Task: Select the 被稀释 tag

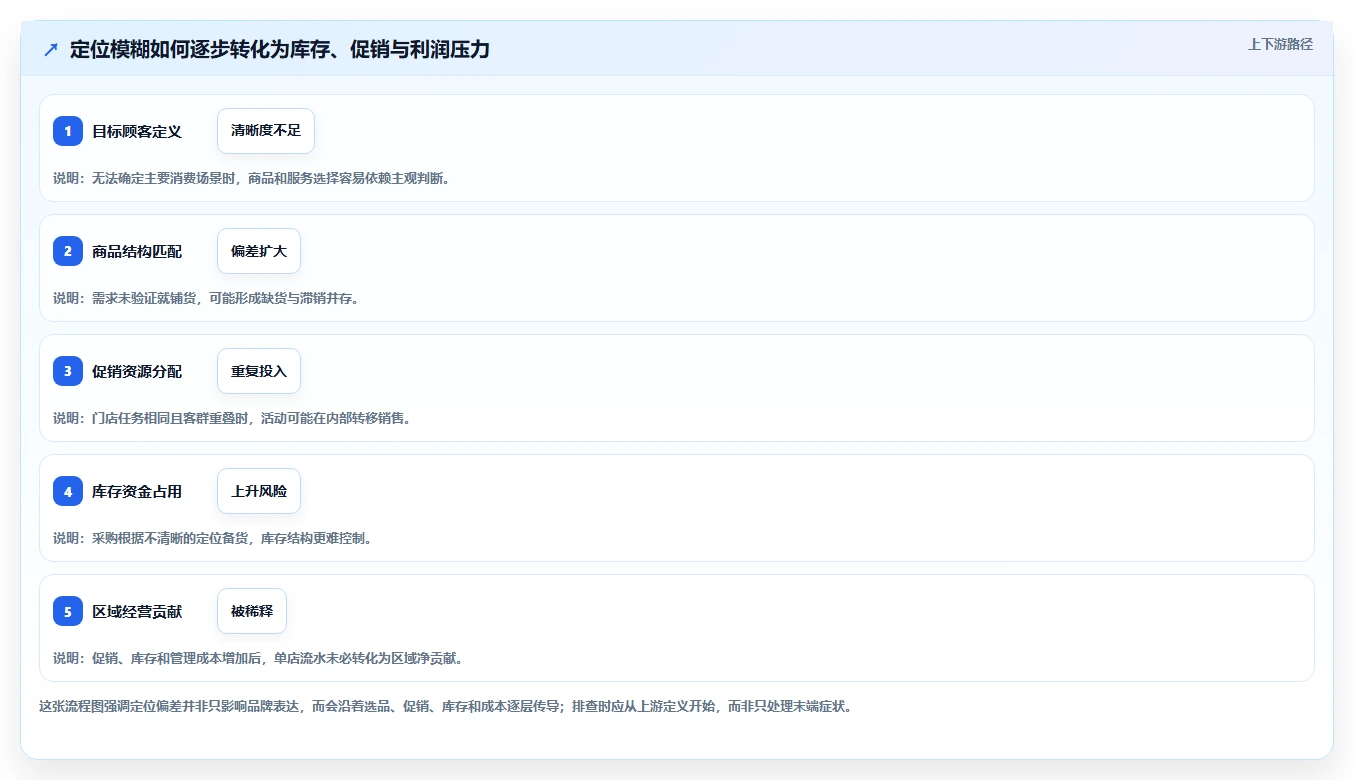Action: tap(252, 611)
